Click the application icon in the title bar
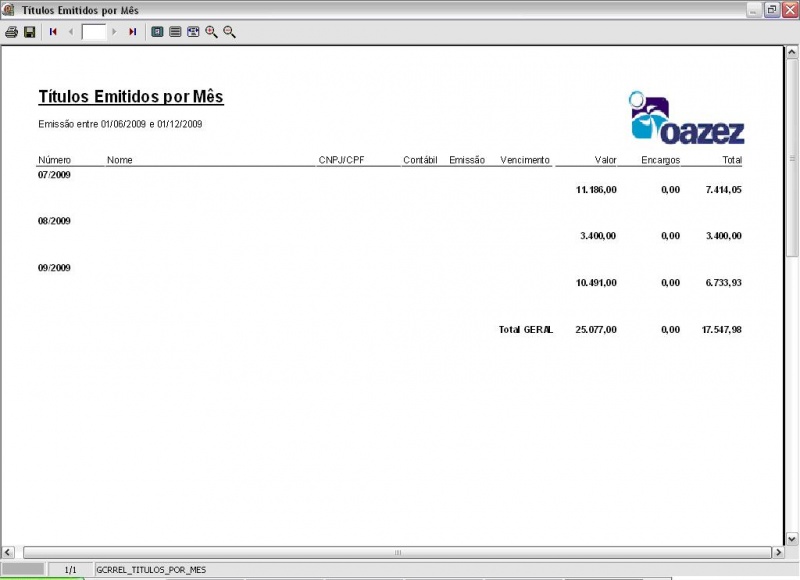The height and width of the screenshot is (580, 800). click(8, 10)
